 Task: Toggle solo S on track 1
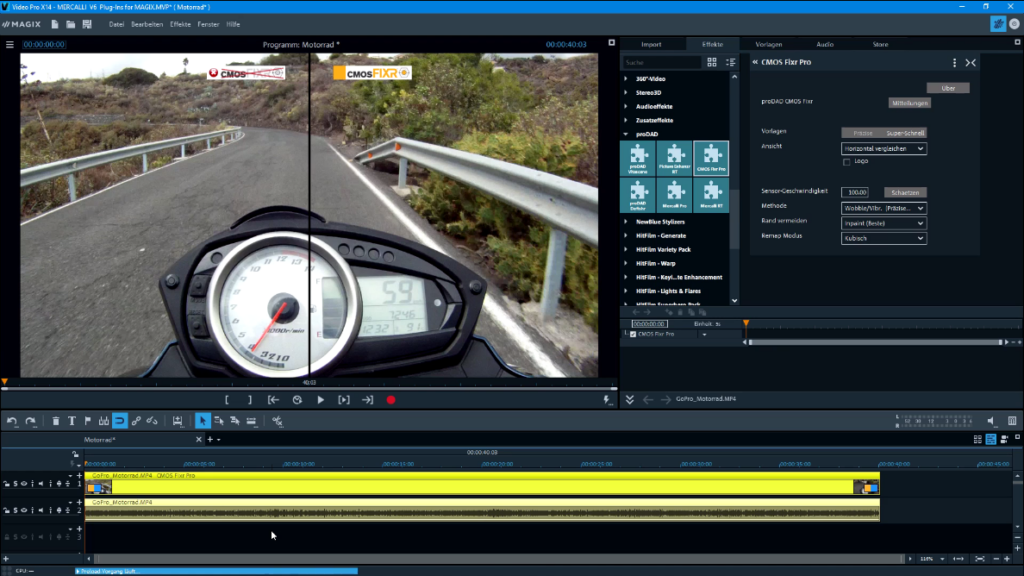(x=16, y=483)
